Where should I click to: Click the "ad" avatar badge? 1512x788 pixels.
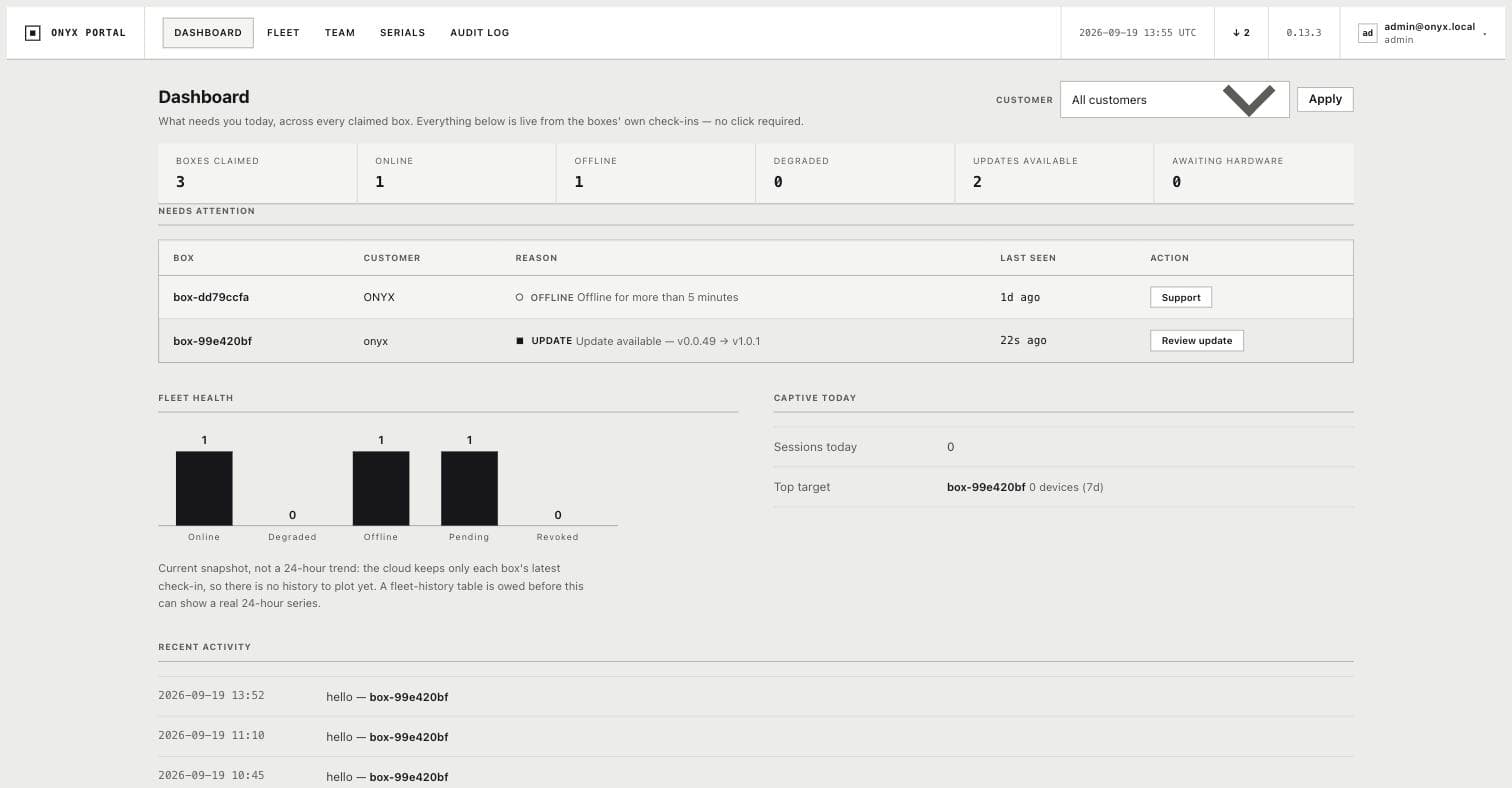[x=1367, y=33]
